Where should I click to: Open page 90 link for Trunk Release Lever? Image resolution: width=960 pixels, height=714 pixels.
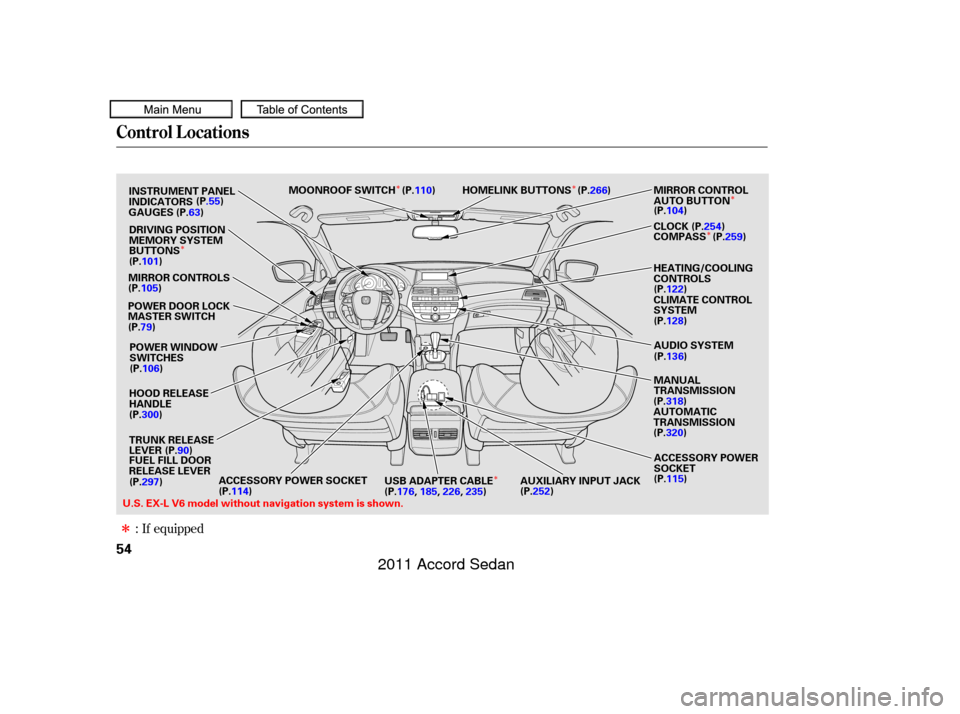click(x=183, y=451)
